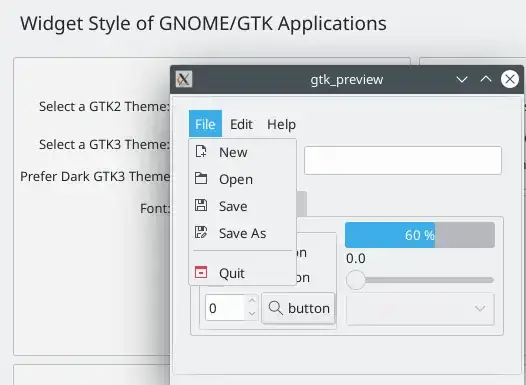The image size is (526, 385).
Task: Choose Save As from the File menu
Action: click(243, 233)
